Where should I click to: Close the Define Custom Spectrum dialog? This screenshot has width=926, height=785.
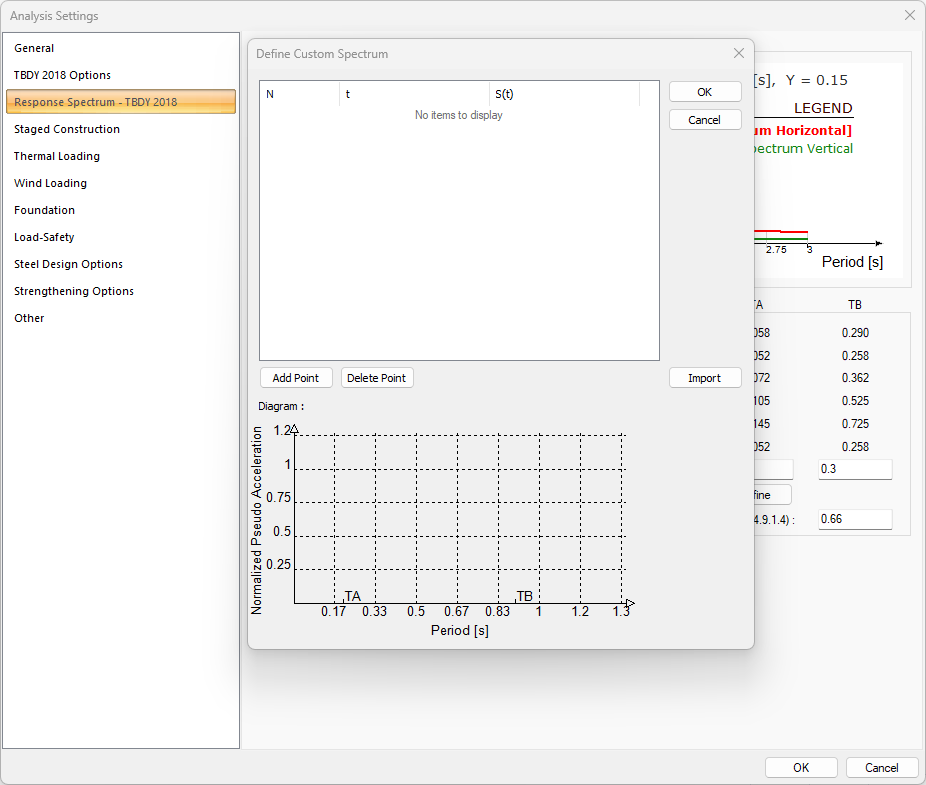pos(739,54)
